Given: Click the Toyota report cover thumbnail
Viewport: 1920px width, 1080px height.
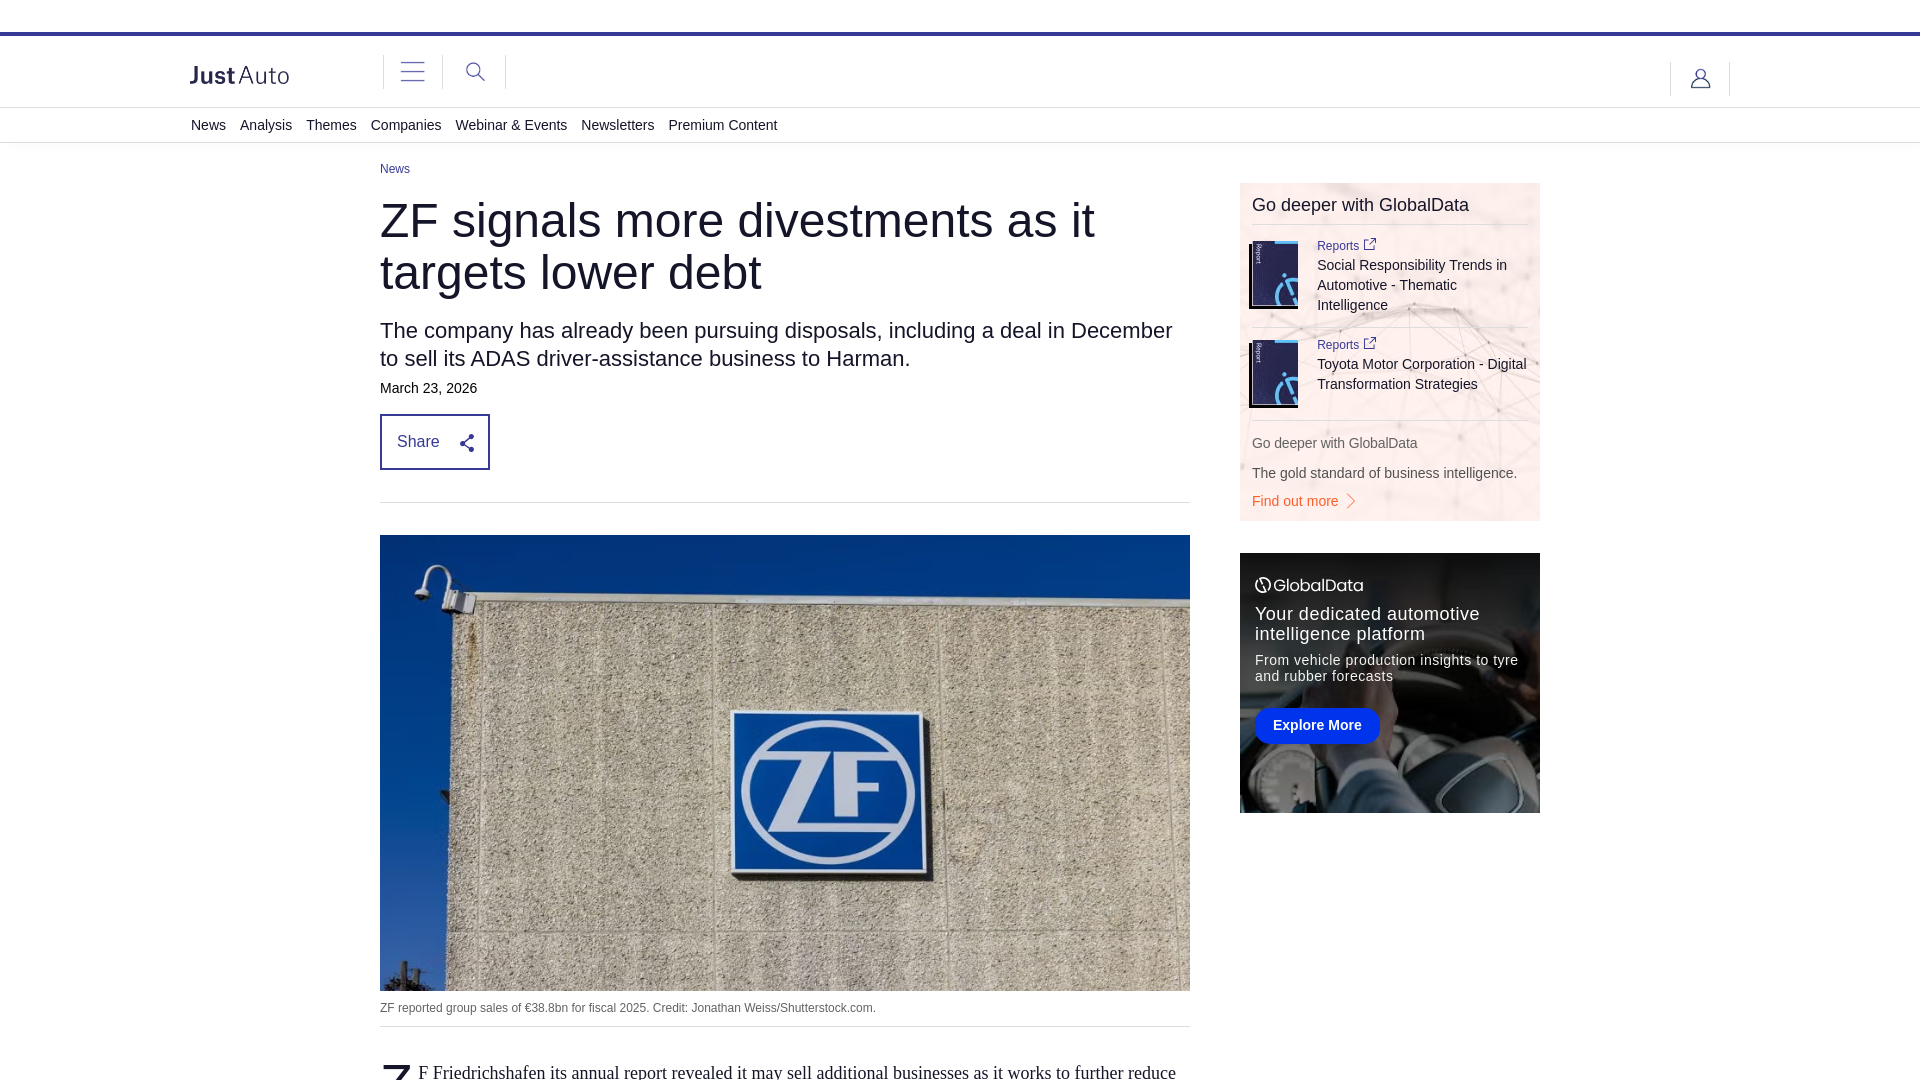Looking at the screenshot, I should [1274, 373].
